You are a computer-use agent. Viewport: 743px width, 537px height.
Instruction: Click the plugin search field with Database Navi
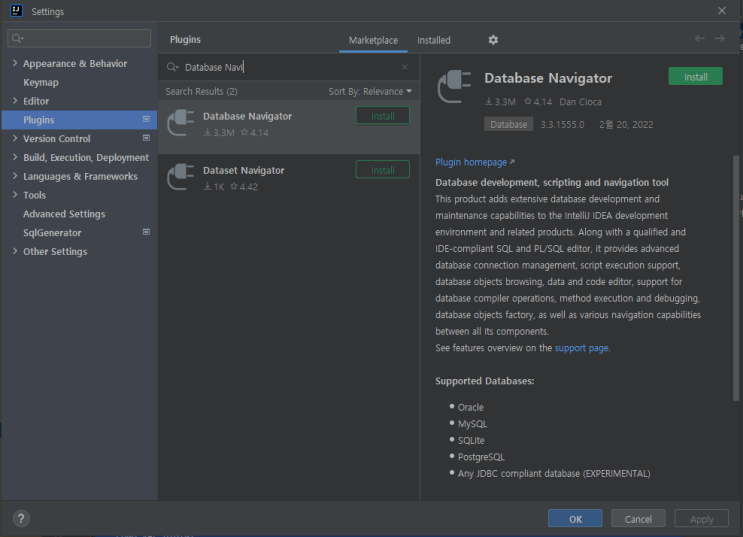289,67
